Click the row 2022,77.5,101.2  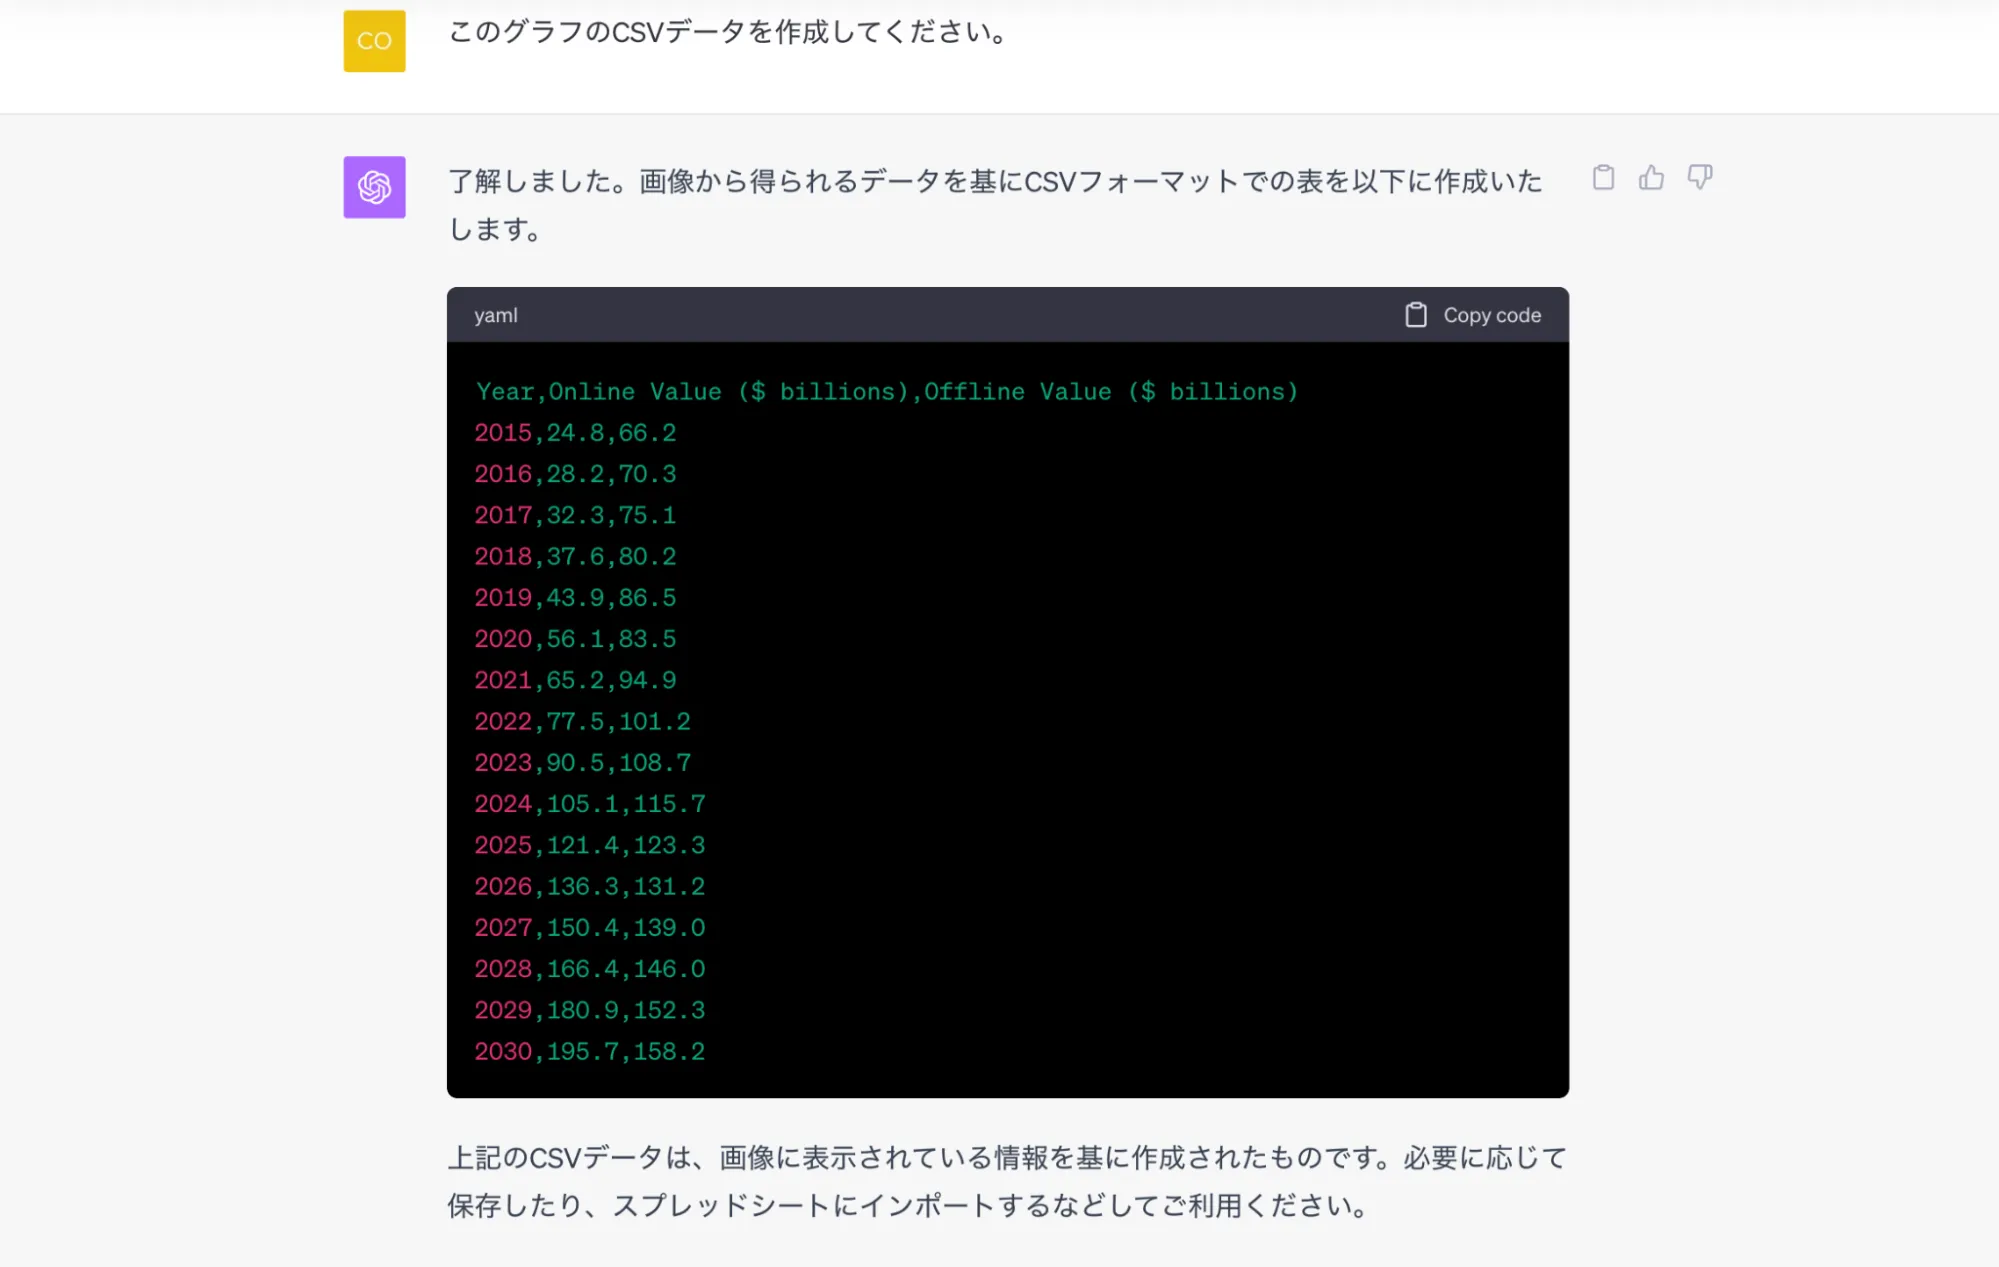(582, 721)
